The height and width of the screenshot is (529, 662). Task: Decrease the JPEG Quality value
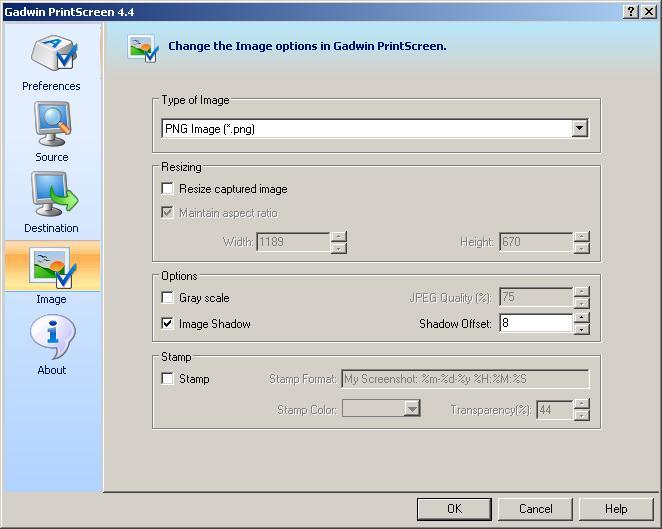click(582, 303)
